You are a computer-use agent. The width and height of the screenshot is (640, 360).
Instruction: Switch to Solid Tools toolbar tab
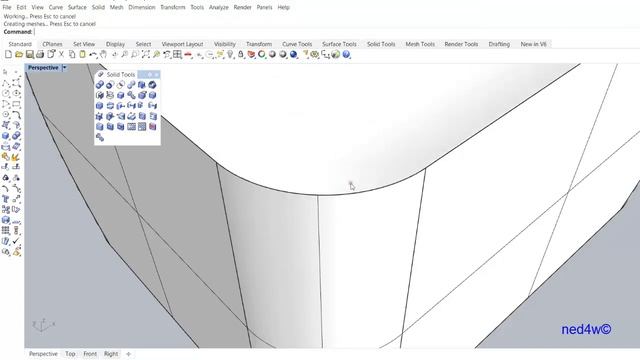coord(381,44)
